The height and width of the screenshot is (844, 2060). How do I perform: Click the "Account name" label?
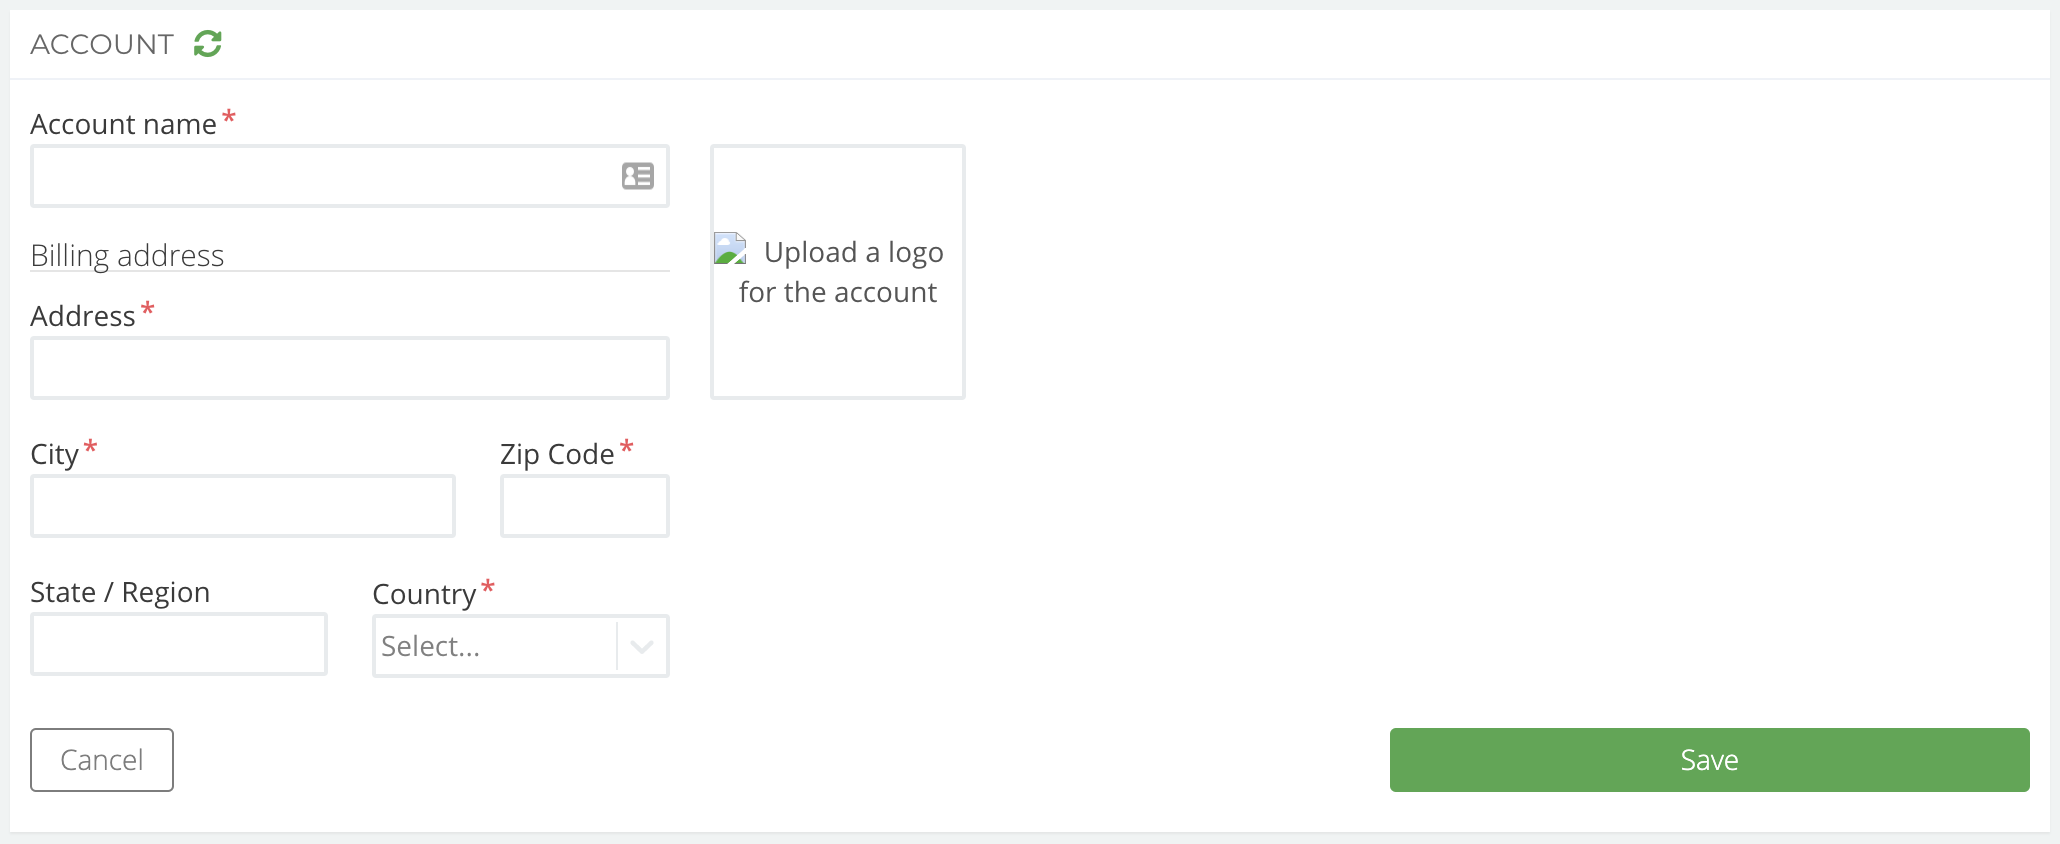pos(123,124)
